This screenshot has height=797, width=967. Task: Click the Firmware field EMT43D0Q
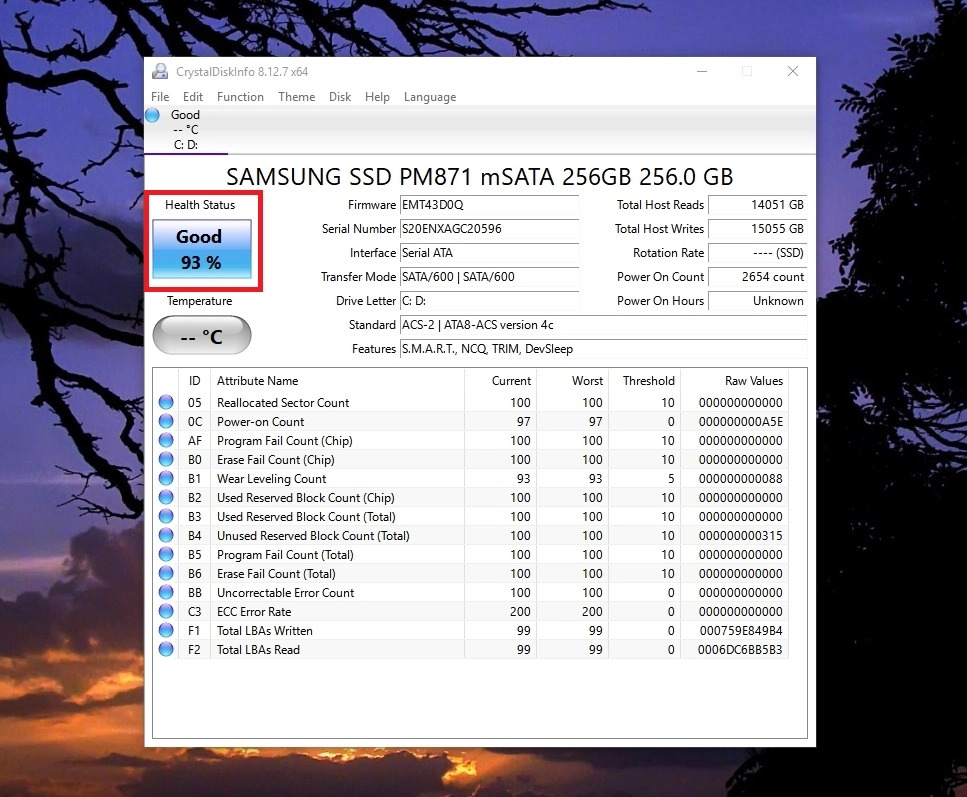click(x=490, y=205)
